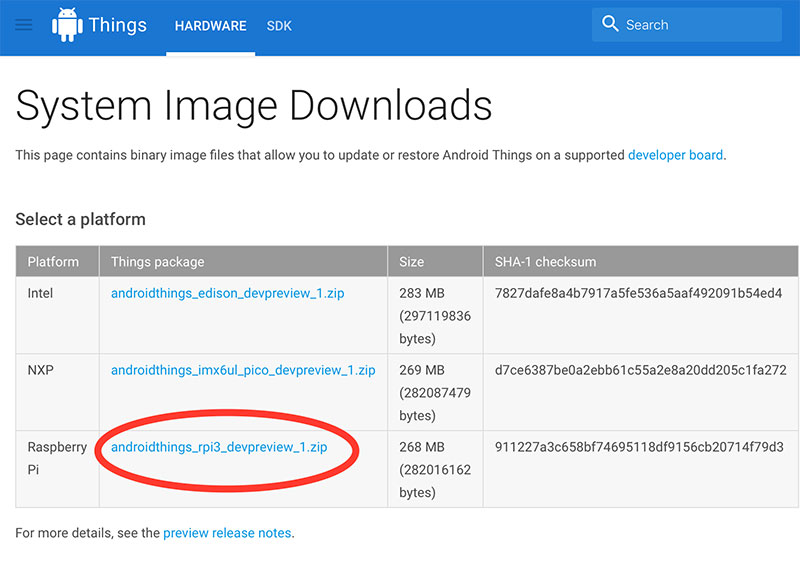Image resolution: width=800 pixels, height=583 pixels.
Task: Open the SDK tab
Action: tap(279, 27)
